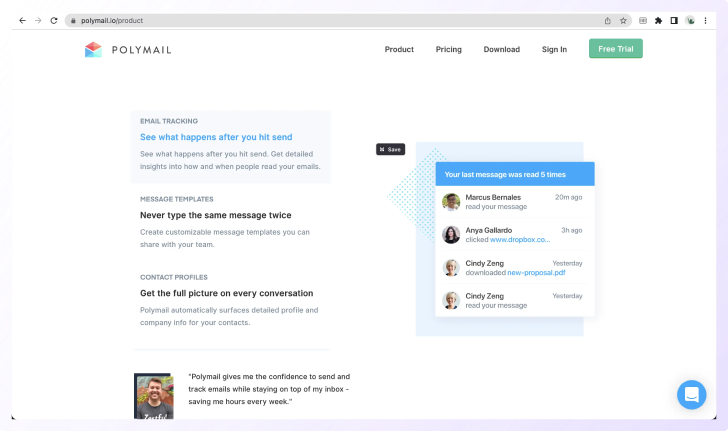Viewport: 728px width, 431px height.
Task: Open the Product menu item
Action: click(399, 49)
